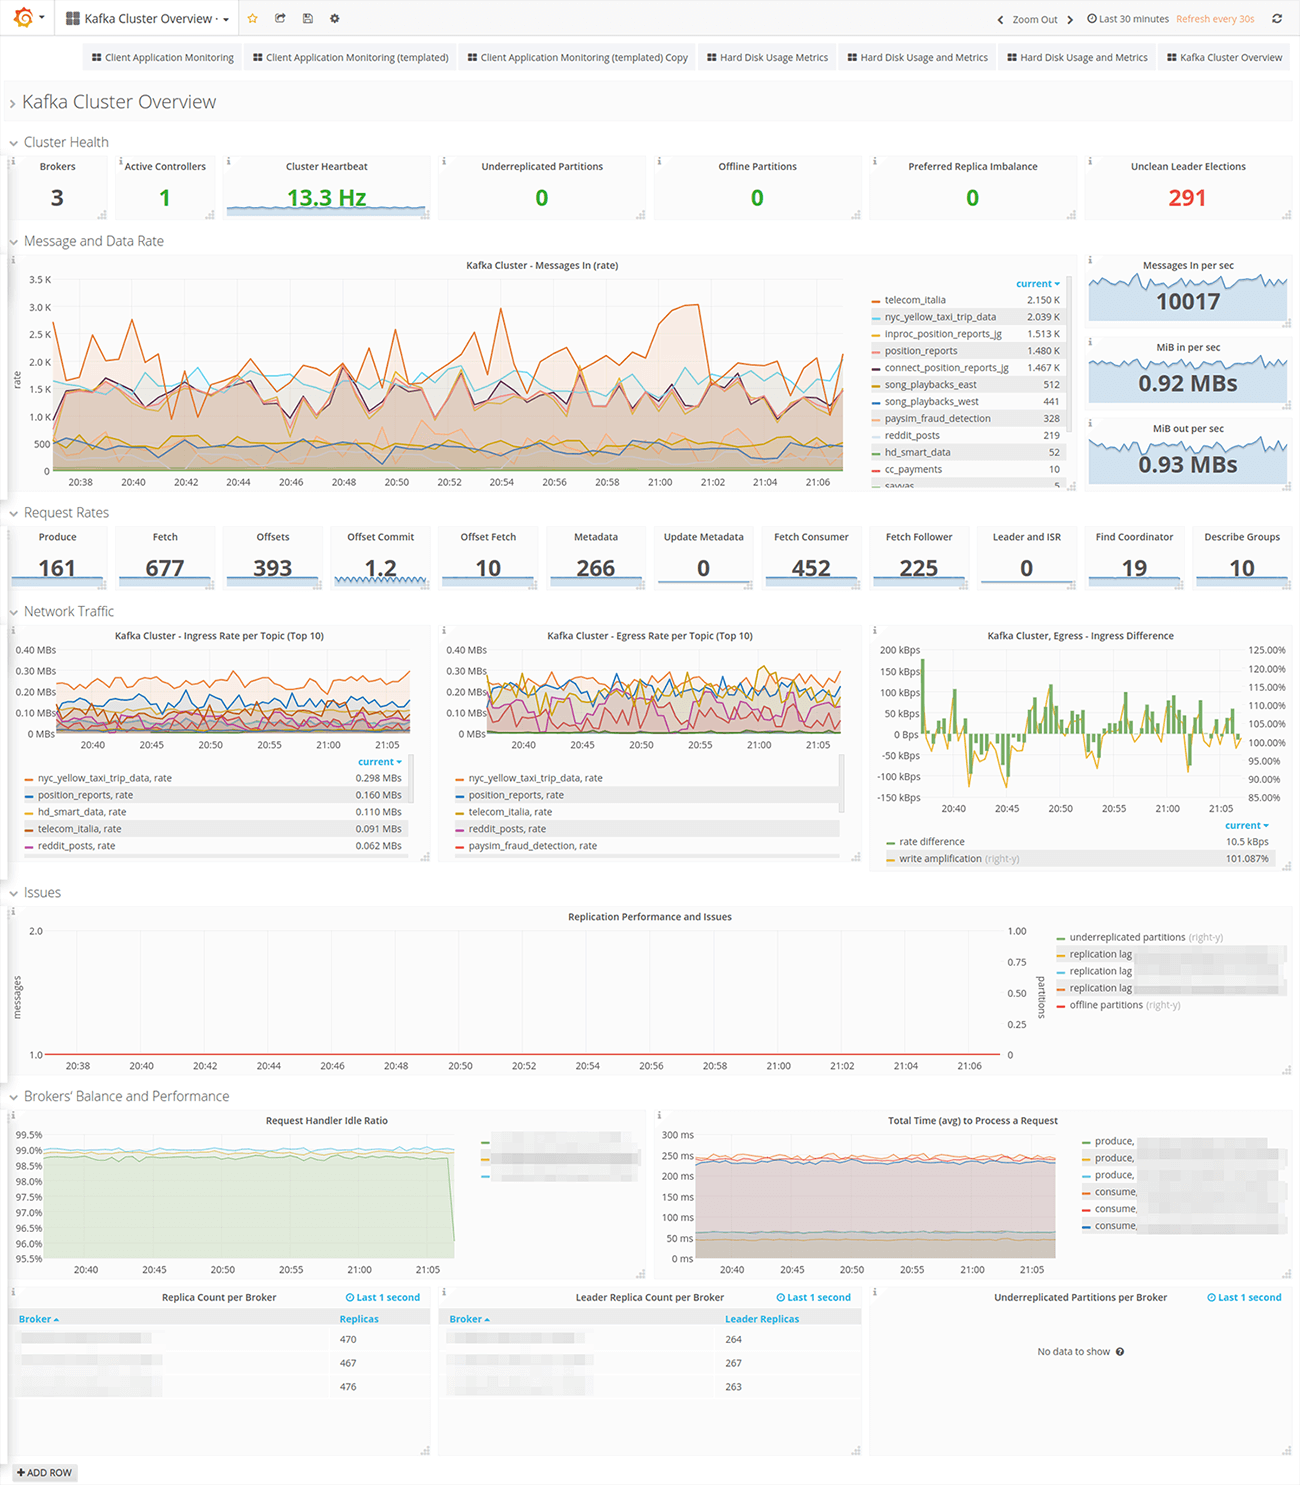Share the dashboard via share icon
1300x1485 pixels.
pyautogui.click(x=280, y=18)
